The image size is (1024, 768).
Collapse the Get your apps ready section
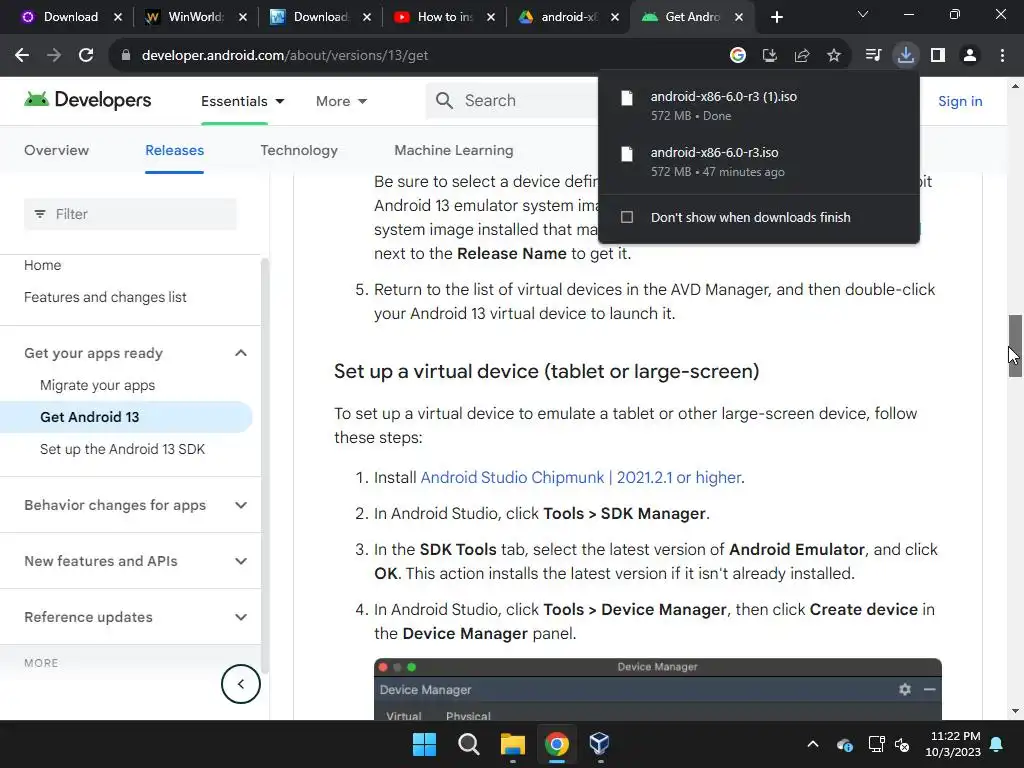[241, 353]
